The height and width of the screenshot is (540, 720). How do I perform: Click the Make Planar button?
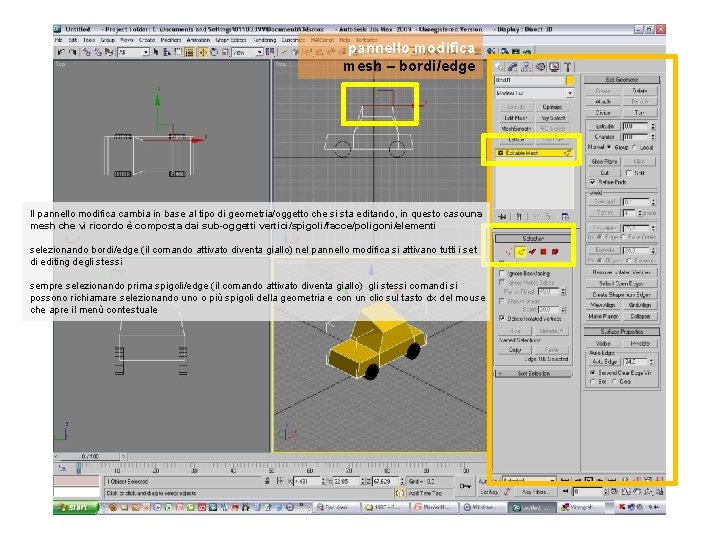point(603,316)
